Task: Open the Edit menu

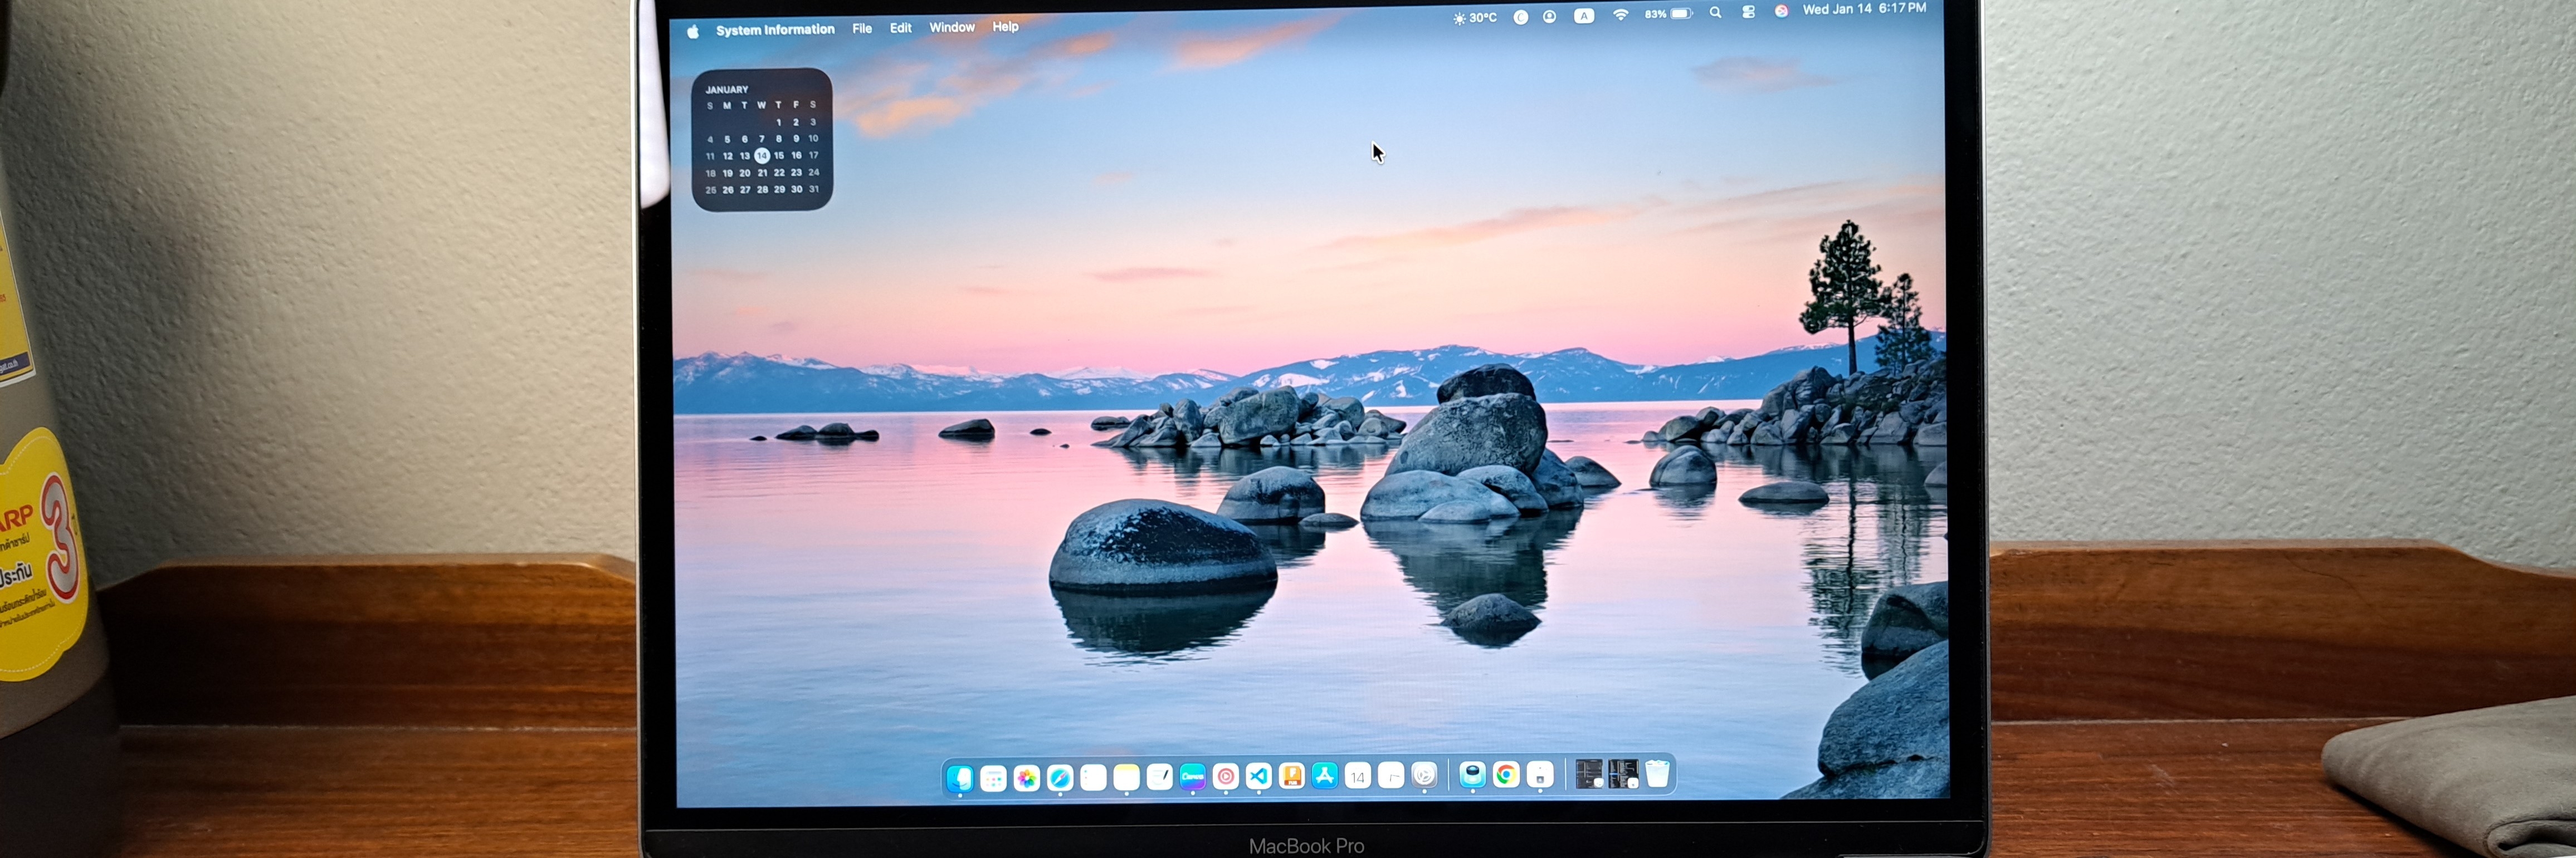Action: pos(901,28)
